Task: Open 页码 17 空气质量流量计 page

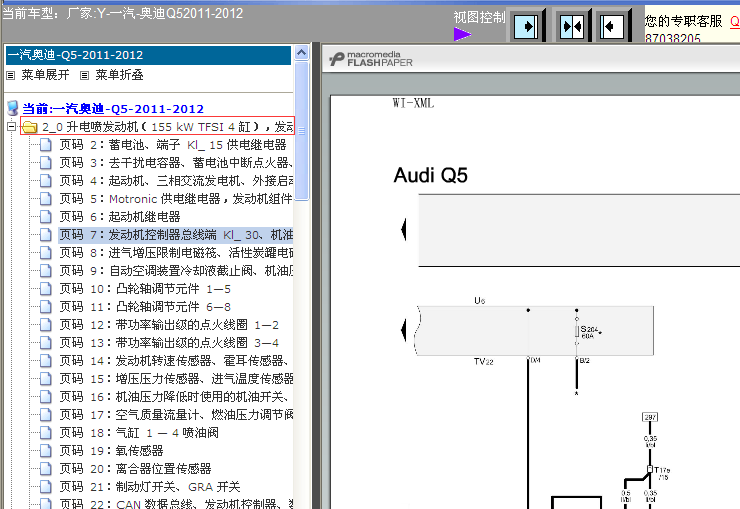Action: click(x=176, y=415)
